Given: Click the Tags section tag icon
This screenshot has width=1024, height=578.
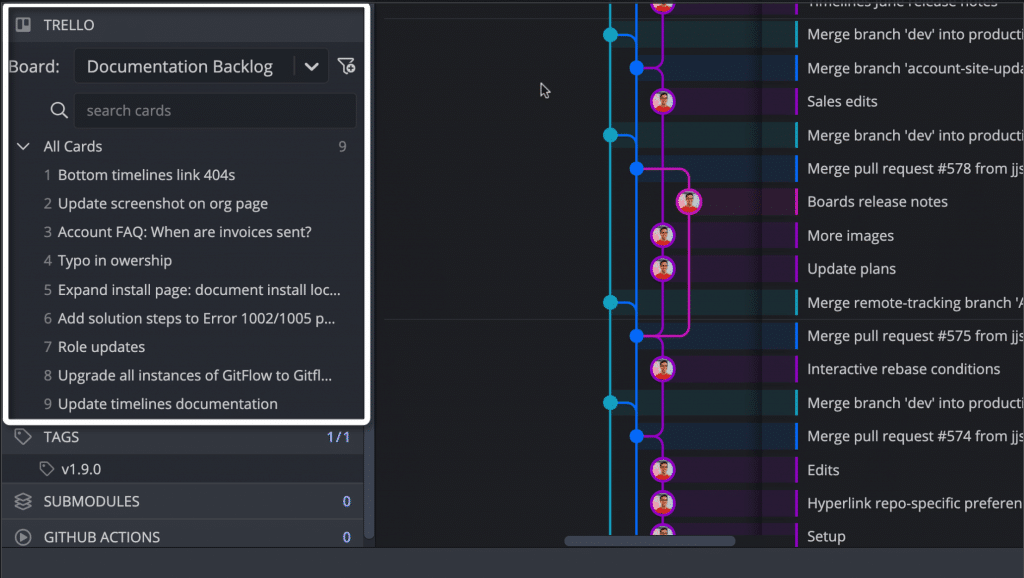Looking at the screenshot, I should [23, 437].
